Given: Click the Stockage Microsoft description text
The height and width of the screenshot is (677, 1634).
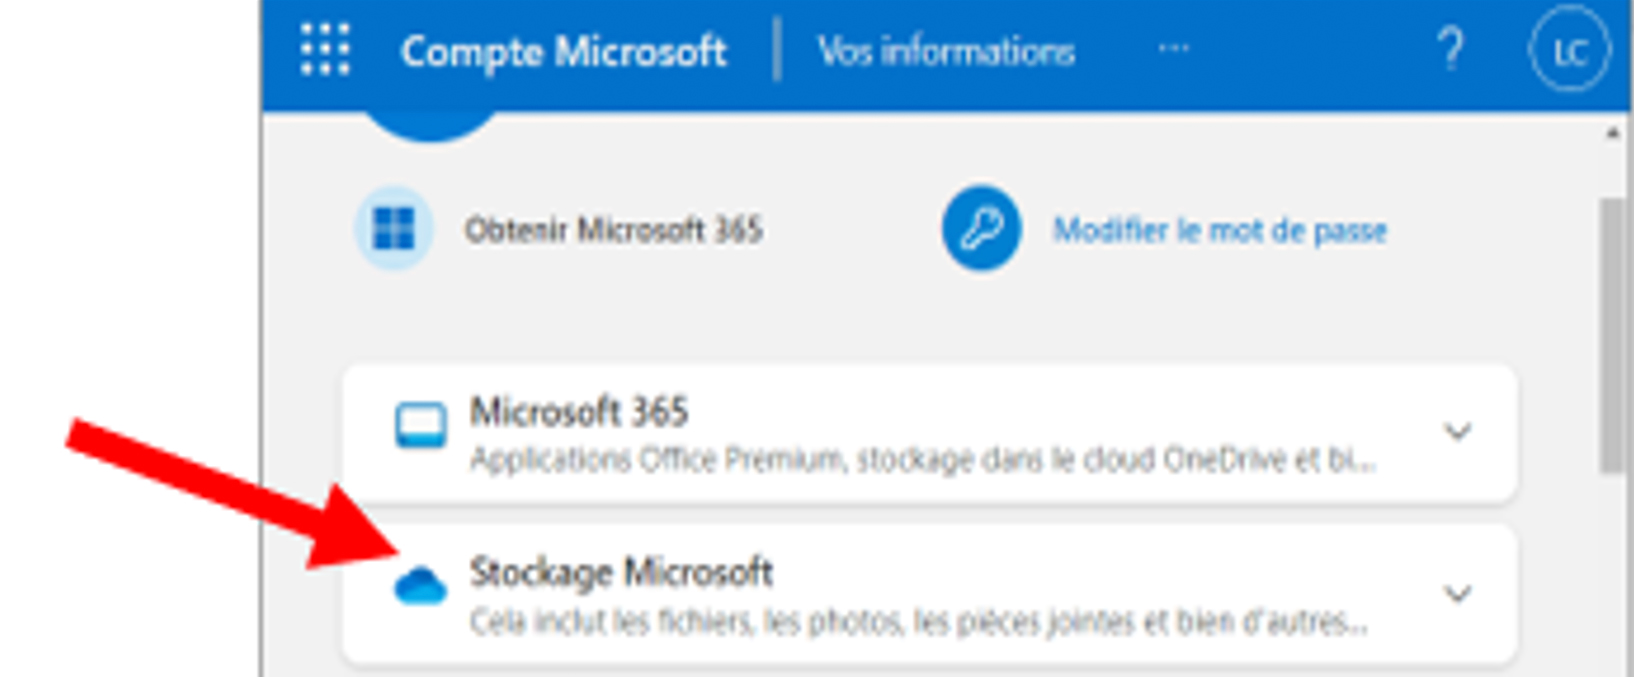Looking at the screenshot, I should click(x=918, y=623).
